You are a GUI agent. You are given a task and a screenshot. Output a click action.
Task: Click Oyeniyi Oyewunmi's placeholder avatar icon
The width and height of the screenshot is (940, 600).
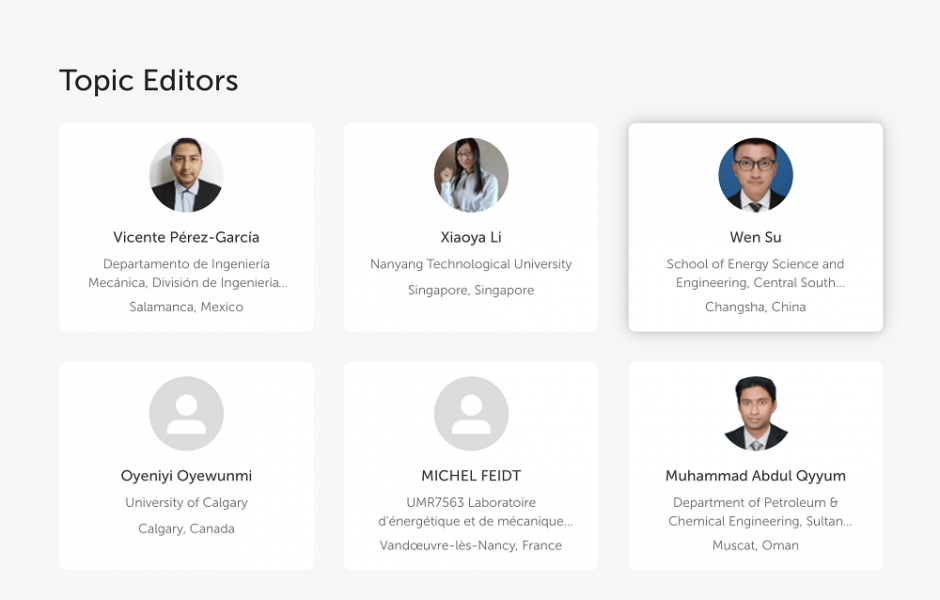pos(186,414)
